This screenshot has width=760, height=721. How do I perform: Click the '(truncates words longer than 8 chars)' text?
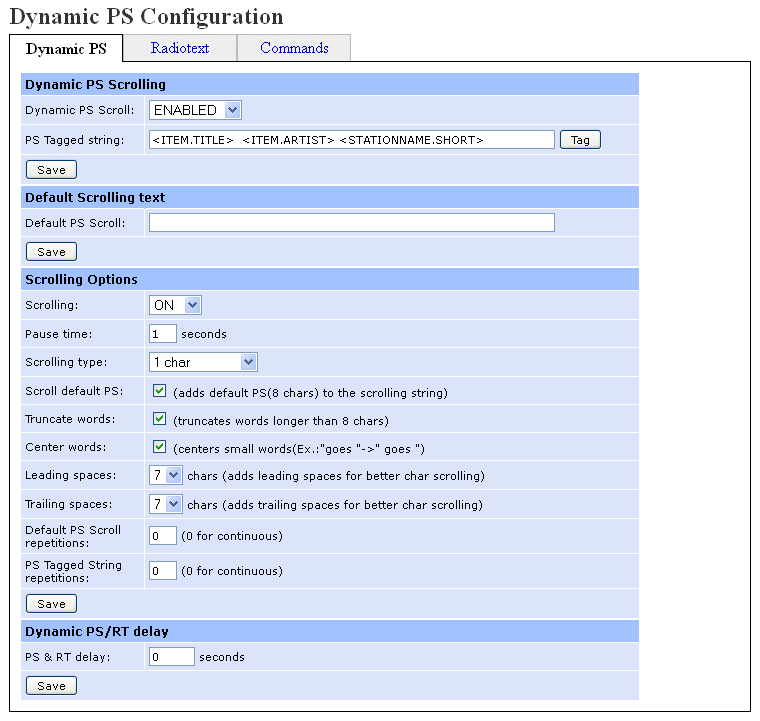pyautogui.click(x=281, y=421)
